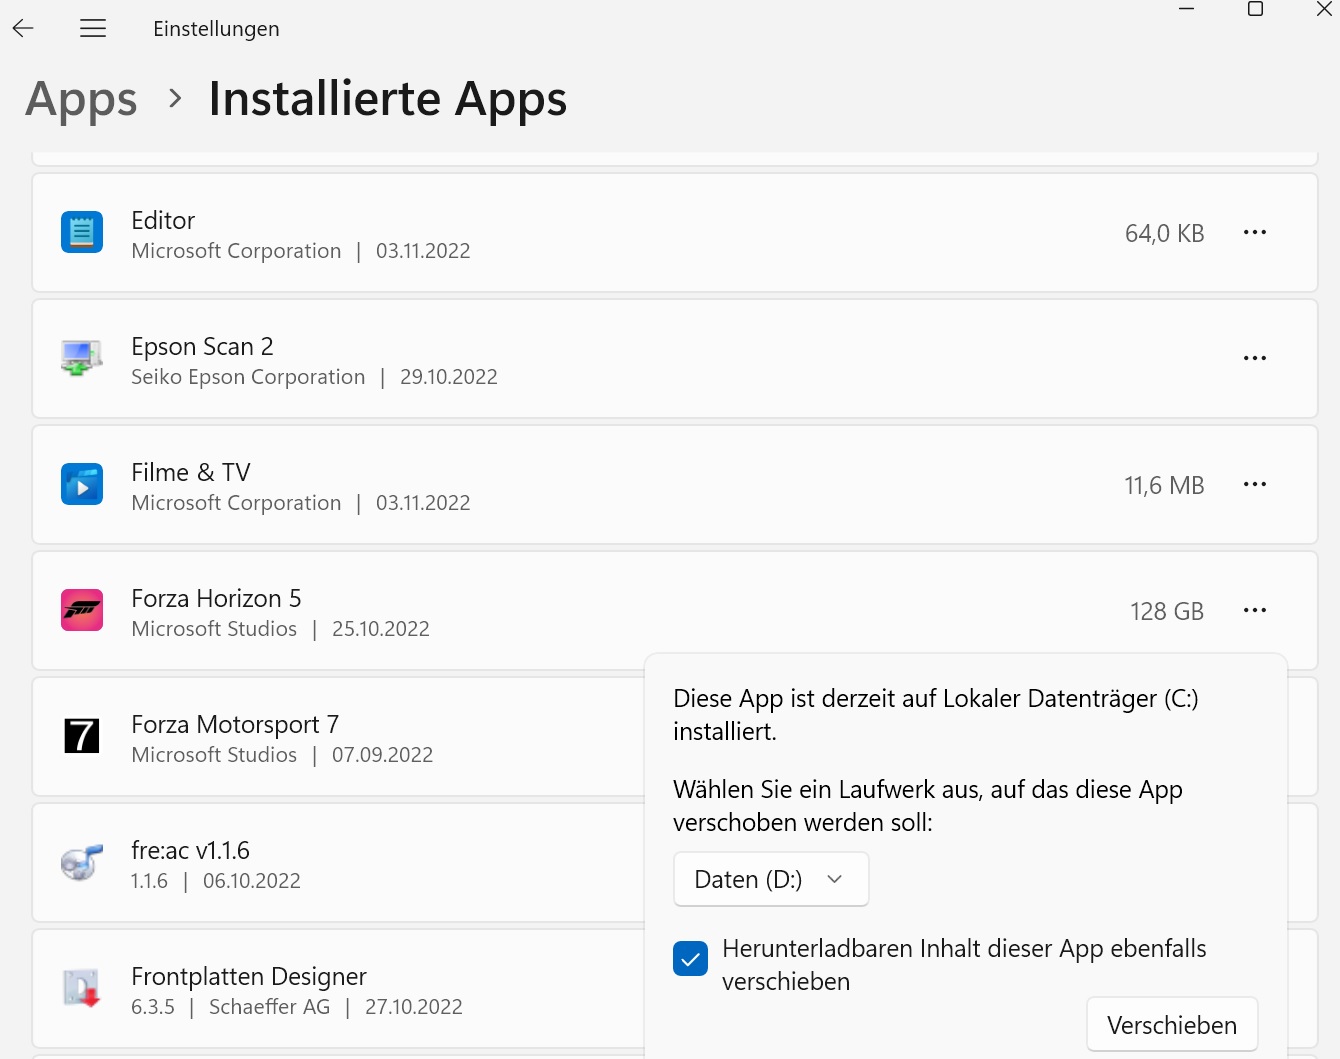1340x1059 pixels.
Task: Click the 'Einstellungen' window title
Action: [216, 29]
